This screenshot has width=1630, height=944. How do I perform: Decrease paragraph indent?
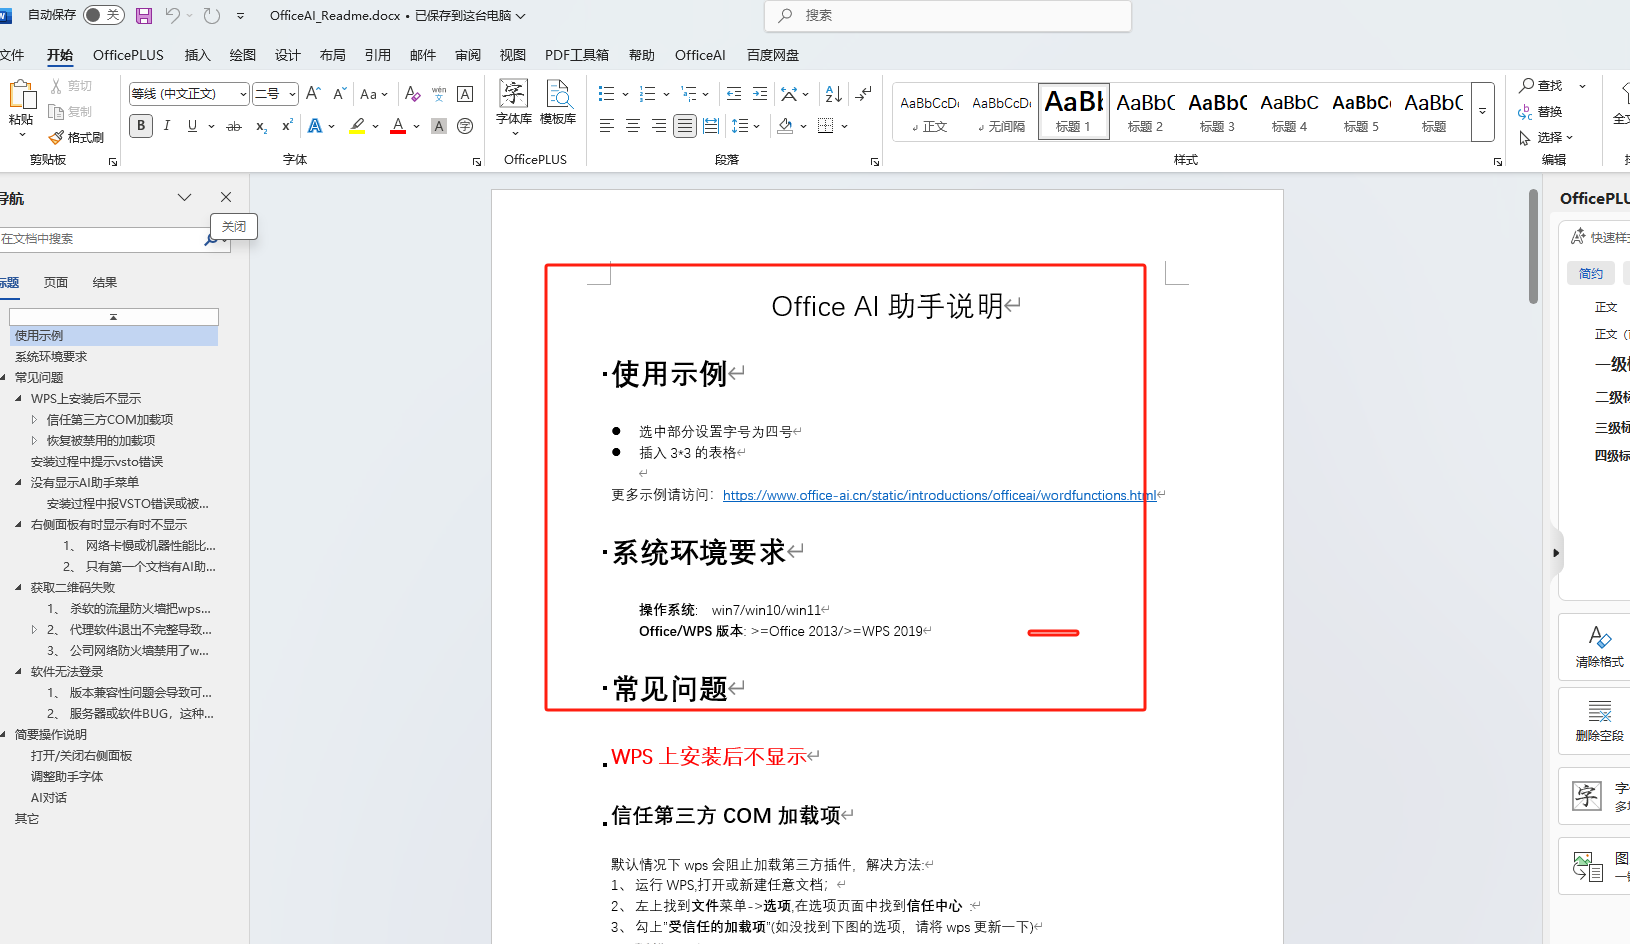coord(734,93)
